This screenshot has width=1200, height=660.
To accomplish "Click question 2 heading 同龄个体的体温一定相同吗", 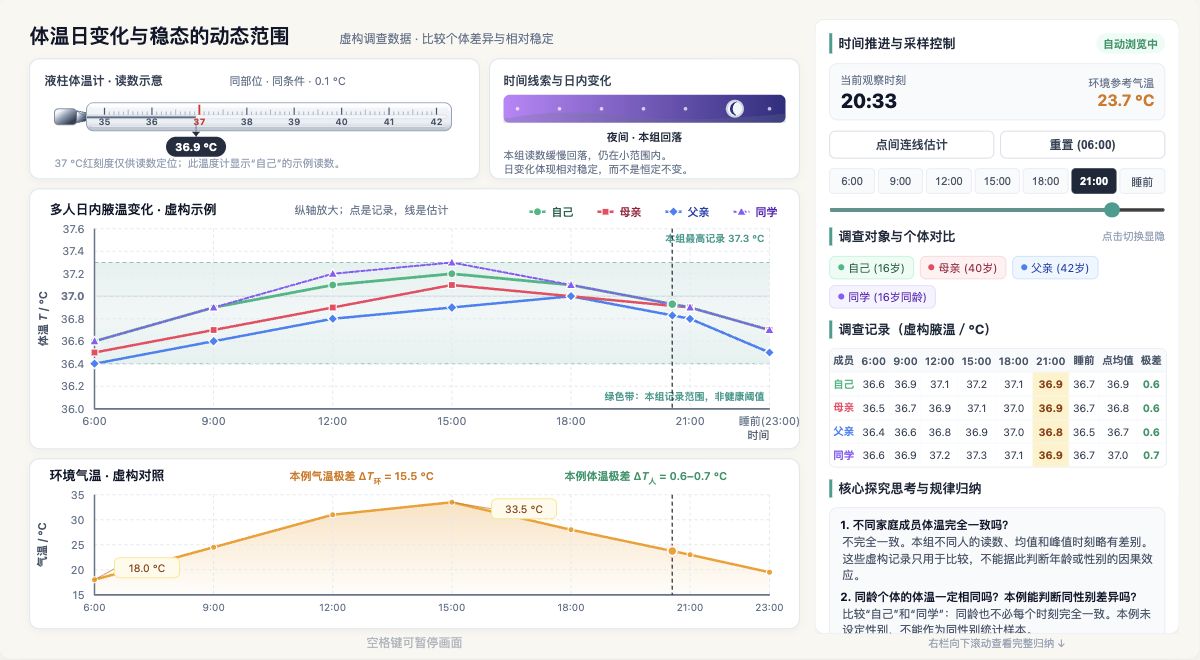I will click(x=988, y=597).
